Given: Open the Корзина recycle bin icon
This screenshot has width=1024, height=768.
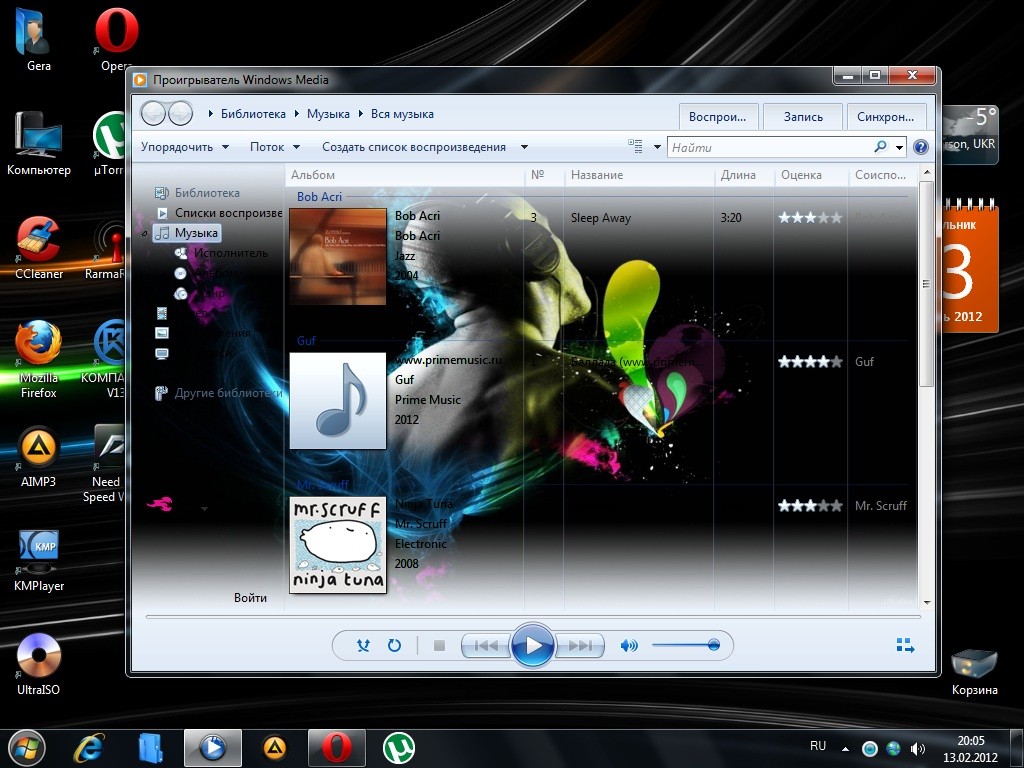Looking at the screenshot, I should [x=974, y=673].
